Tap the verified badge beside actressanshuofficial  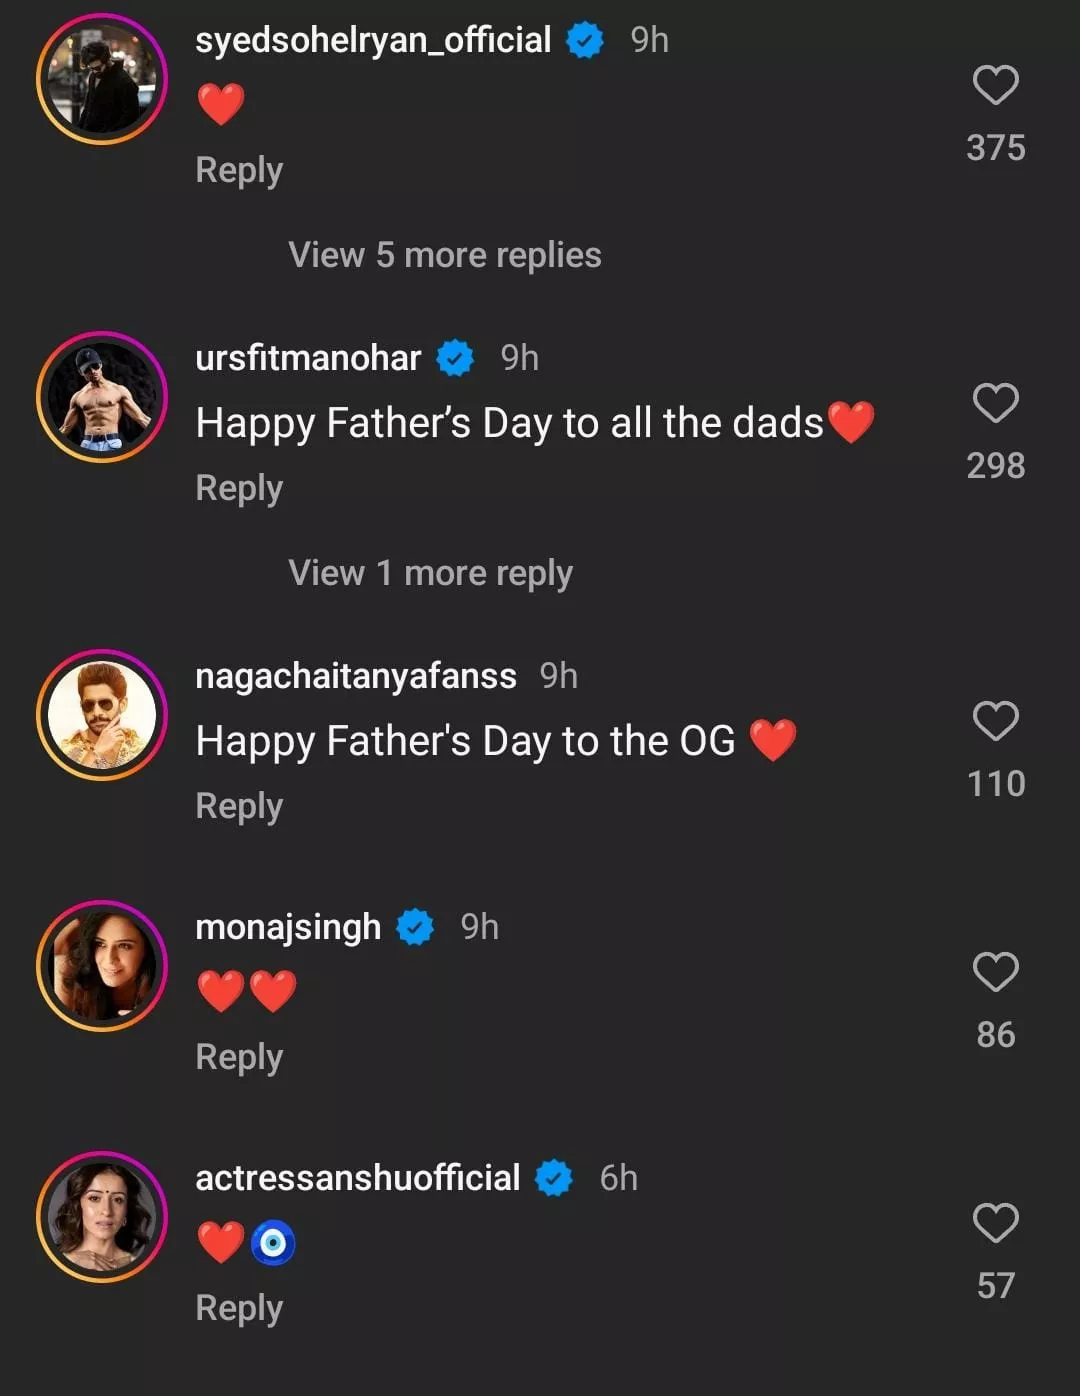coord(554,1178)
